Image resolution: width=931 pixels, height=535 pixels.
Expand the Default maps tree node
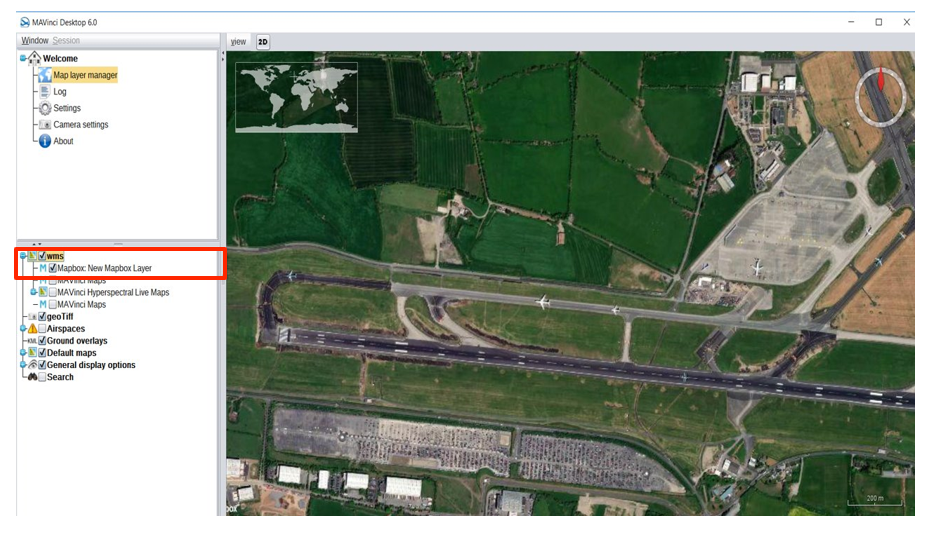point(22,353)
